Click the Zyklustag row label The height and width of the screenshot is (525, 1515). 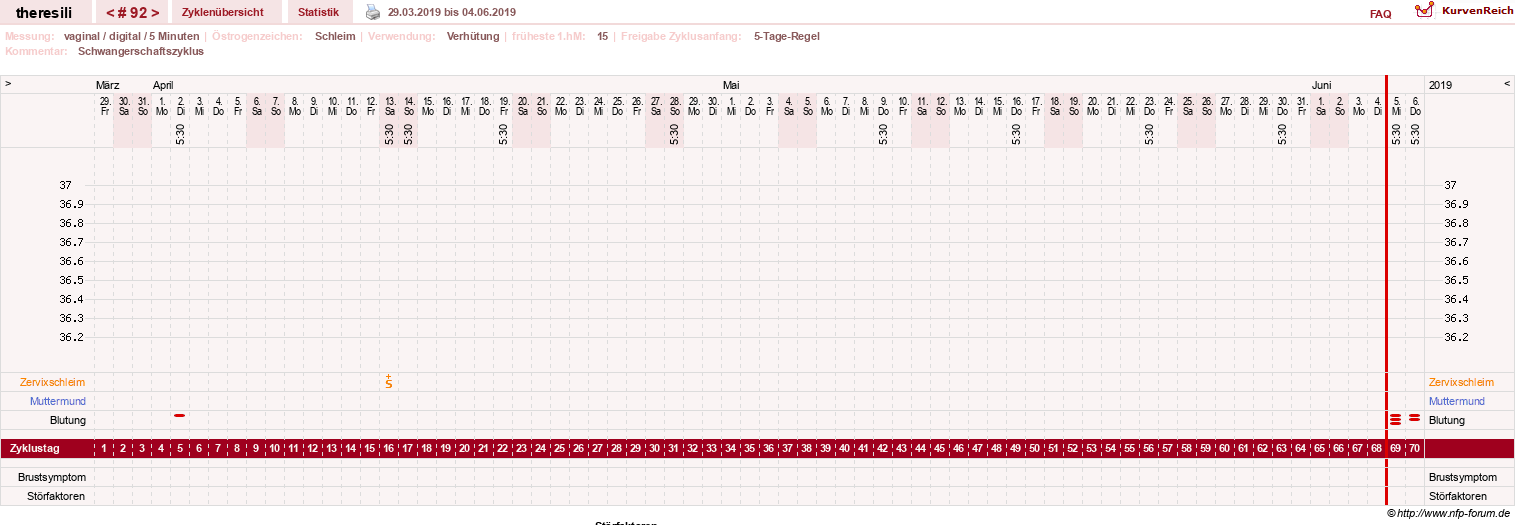[34, 449]
